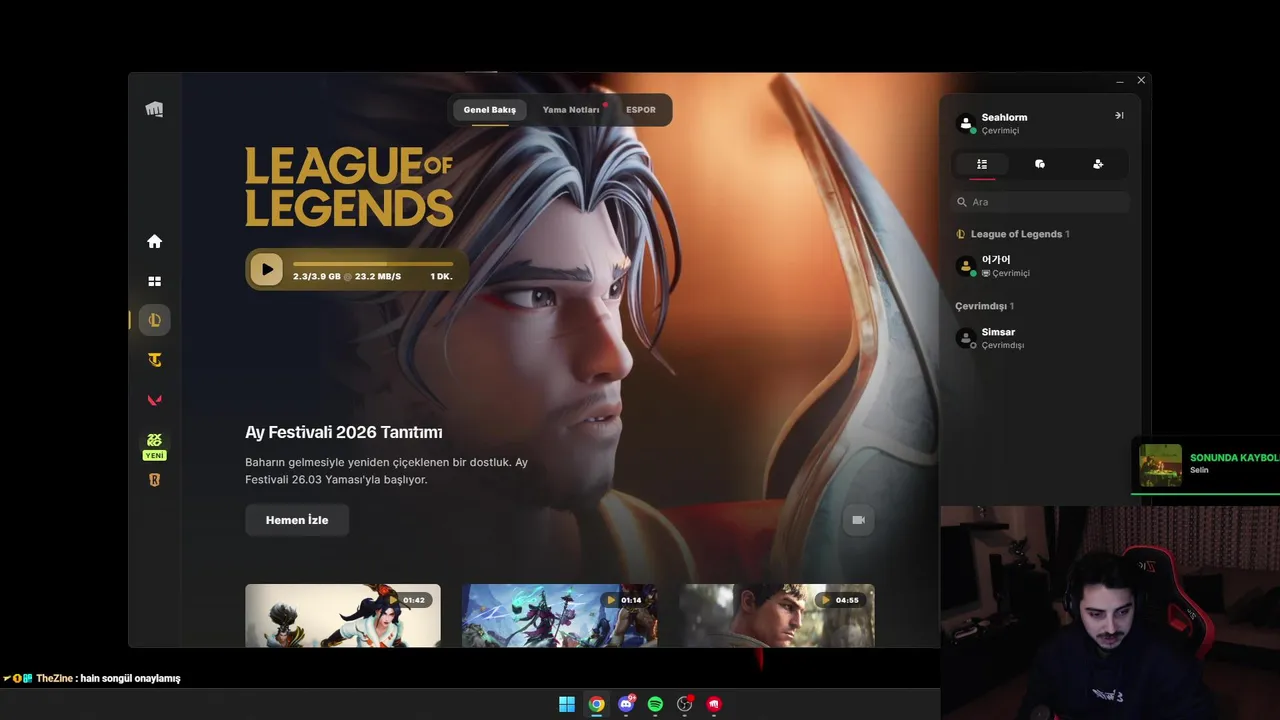This screenshot has width=1280, height=720.
Task: Open the Windows Start button
Action: point(567,704)
